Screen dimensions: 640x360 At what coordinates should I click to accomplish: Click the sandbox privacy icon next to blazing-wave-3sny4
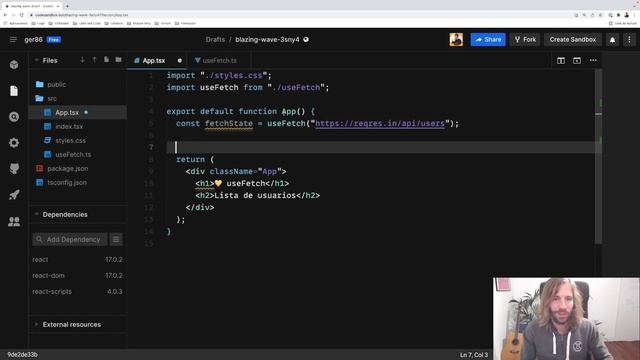(x=306, y=40)
